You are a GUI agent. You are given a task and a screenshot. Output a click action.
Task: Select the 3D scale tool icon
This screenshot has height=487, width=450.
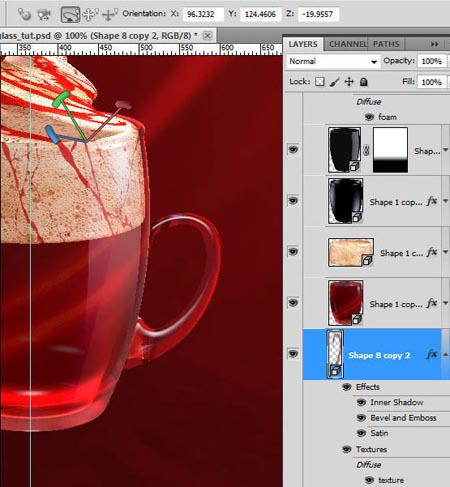click(x=110, y=14)
